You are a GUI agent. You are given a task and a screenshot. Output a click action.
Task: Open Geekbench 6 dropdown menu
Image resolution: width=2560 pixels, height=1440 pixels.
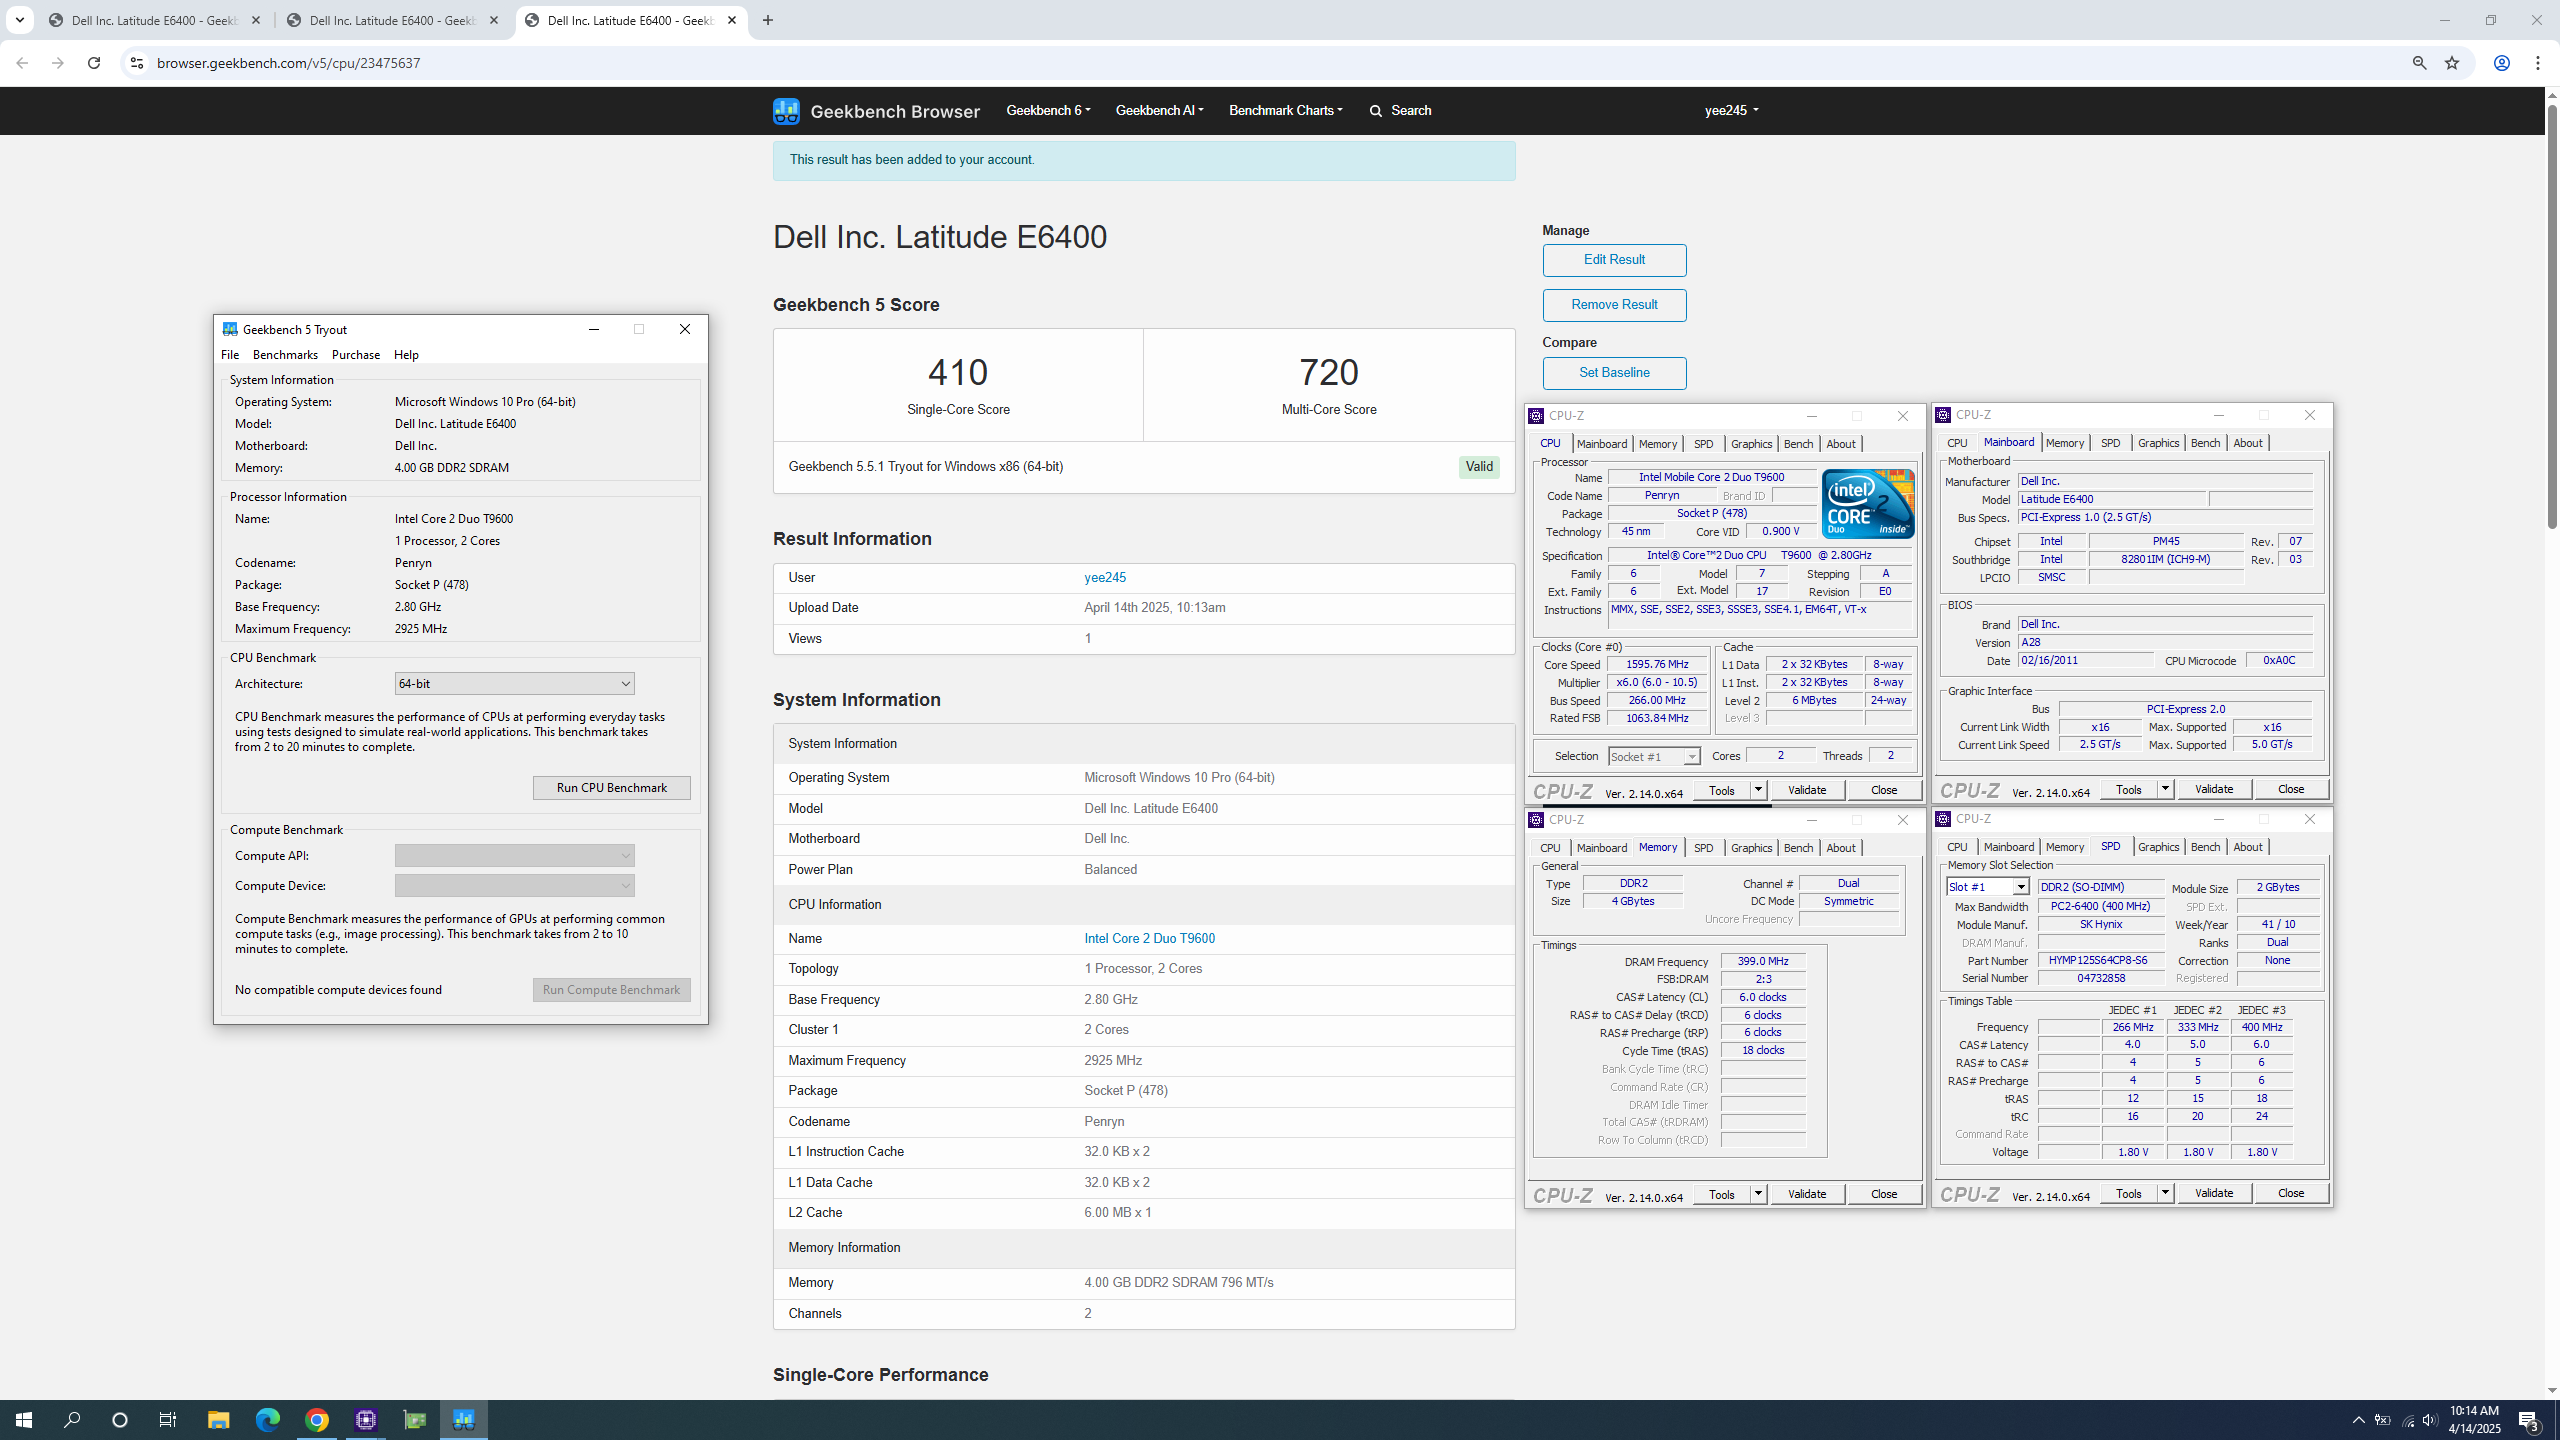(1048, 110)
